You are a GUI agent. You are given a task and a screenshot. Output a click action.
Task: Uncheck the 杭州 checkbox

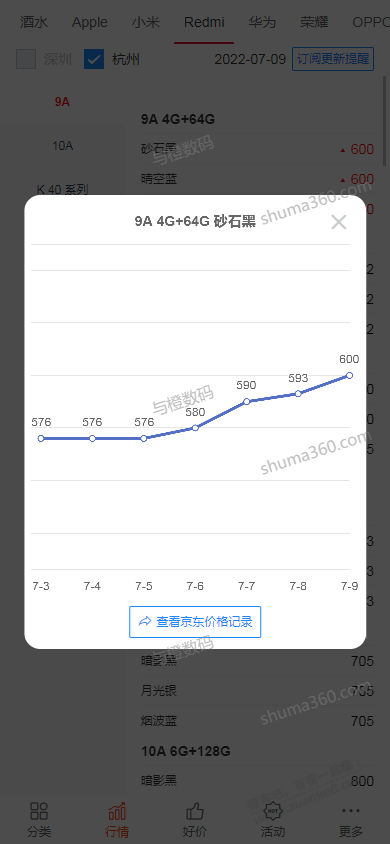94,59
